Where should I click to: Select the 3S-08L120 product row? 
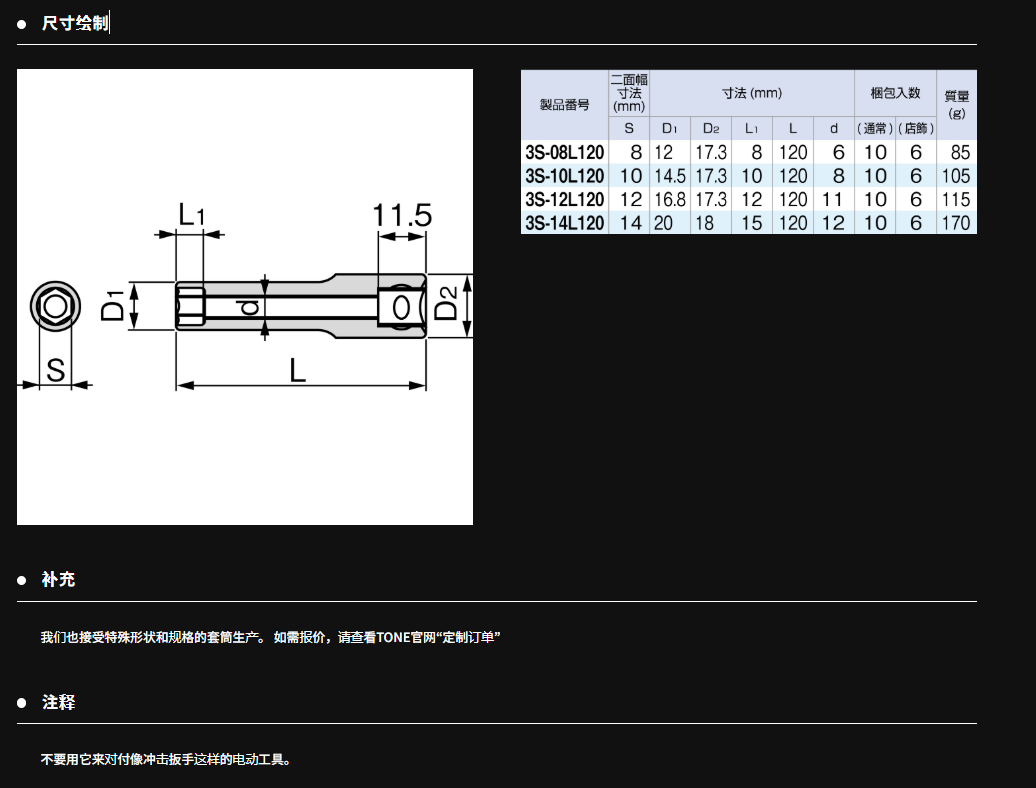coord(565,153)
